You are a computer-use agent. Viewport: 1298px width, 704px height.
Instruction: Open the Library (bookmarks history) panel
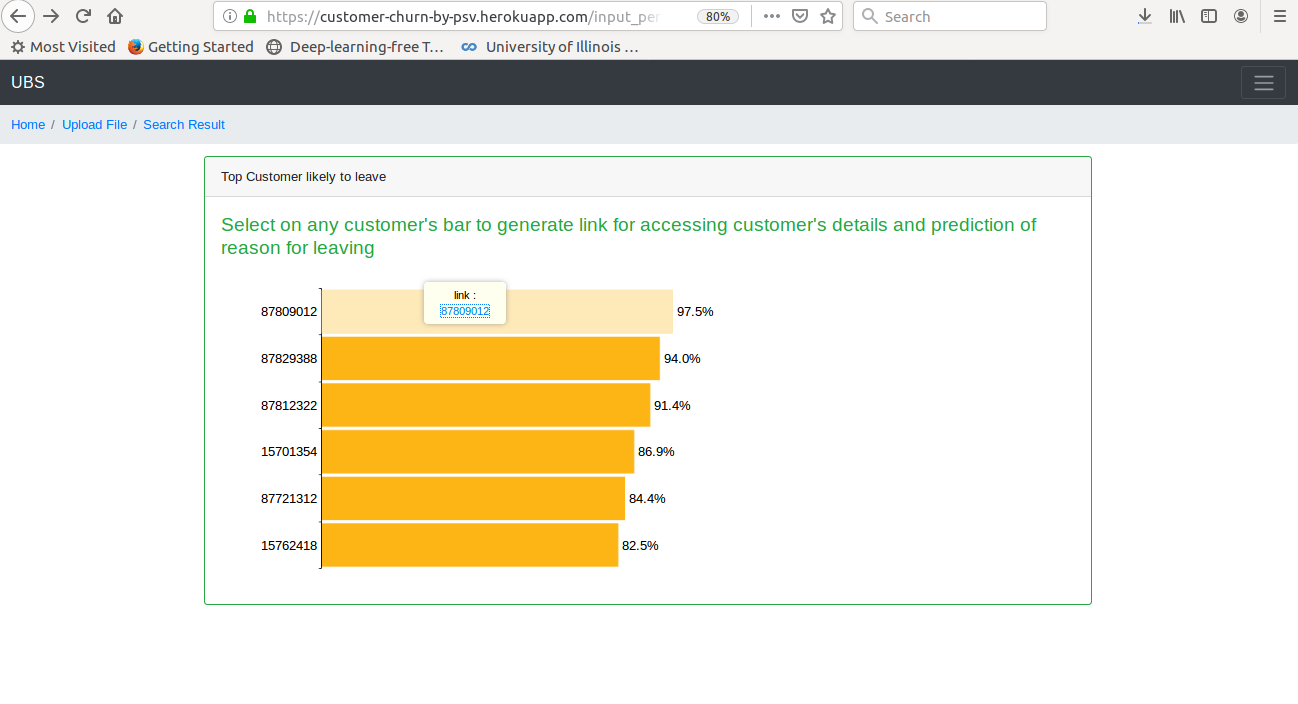coord(1177,16)
